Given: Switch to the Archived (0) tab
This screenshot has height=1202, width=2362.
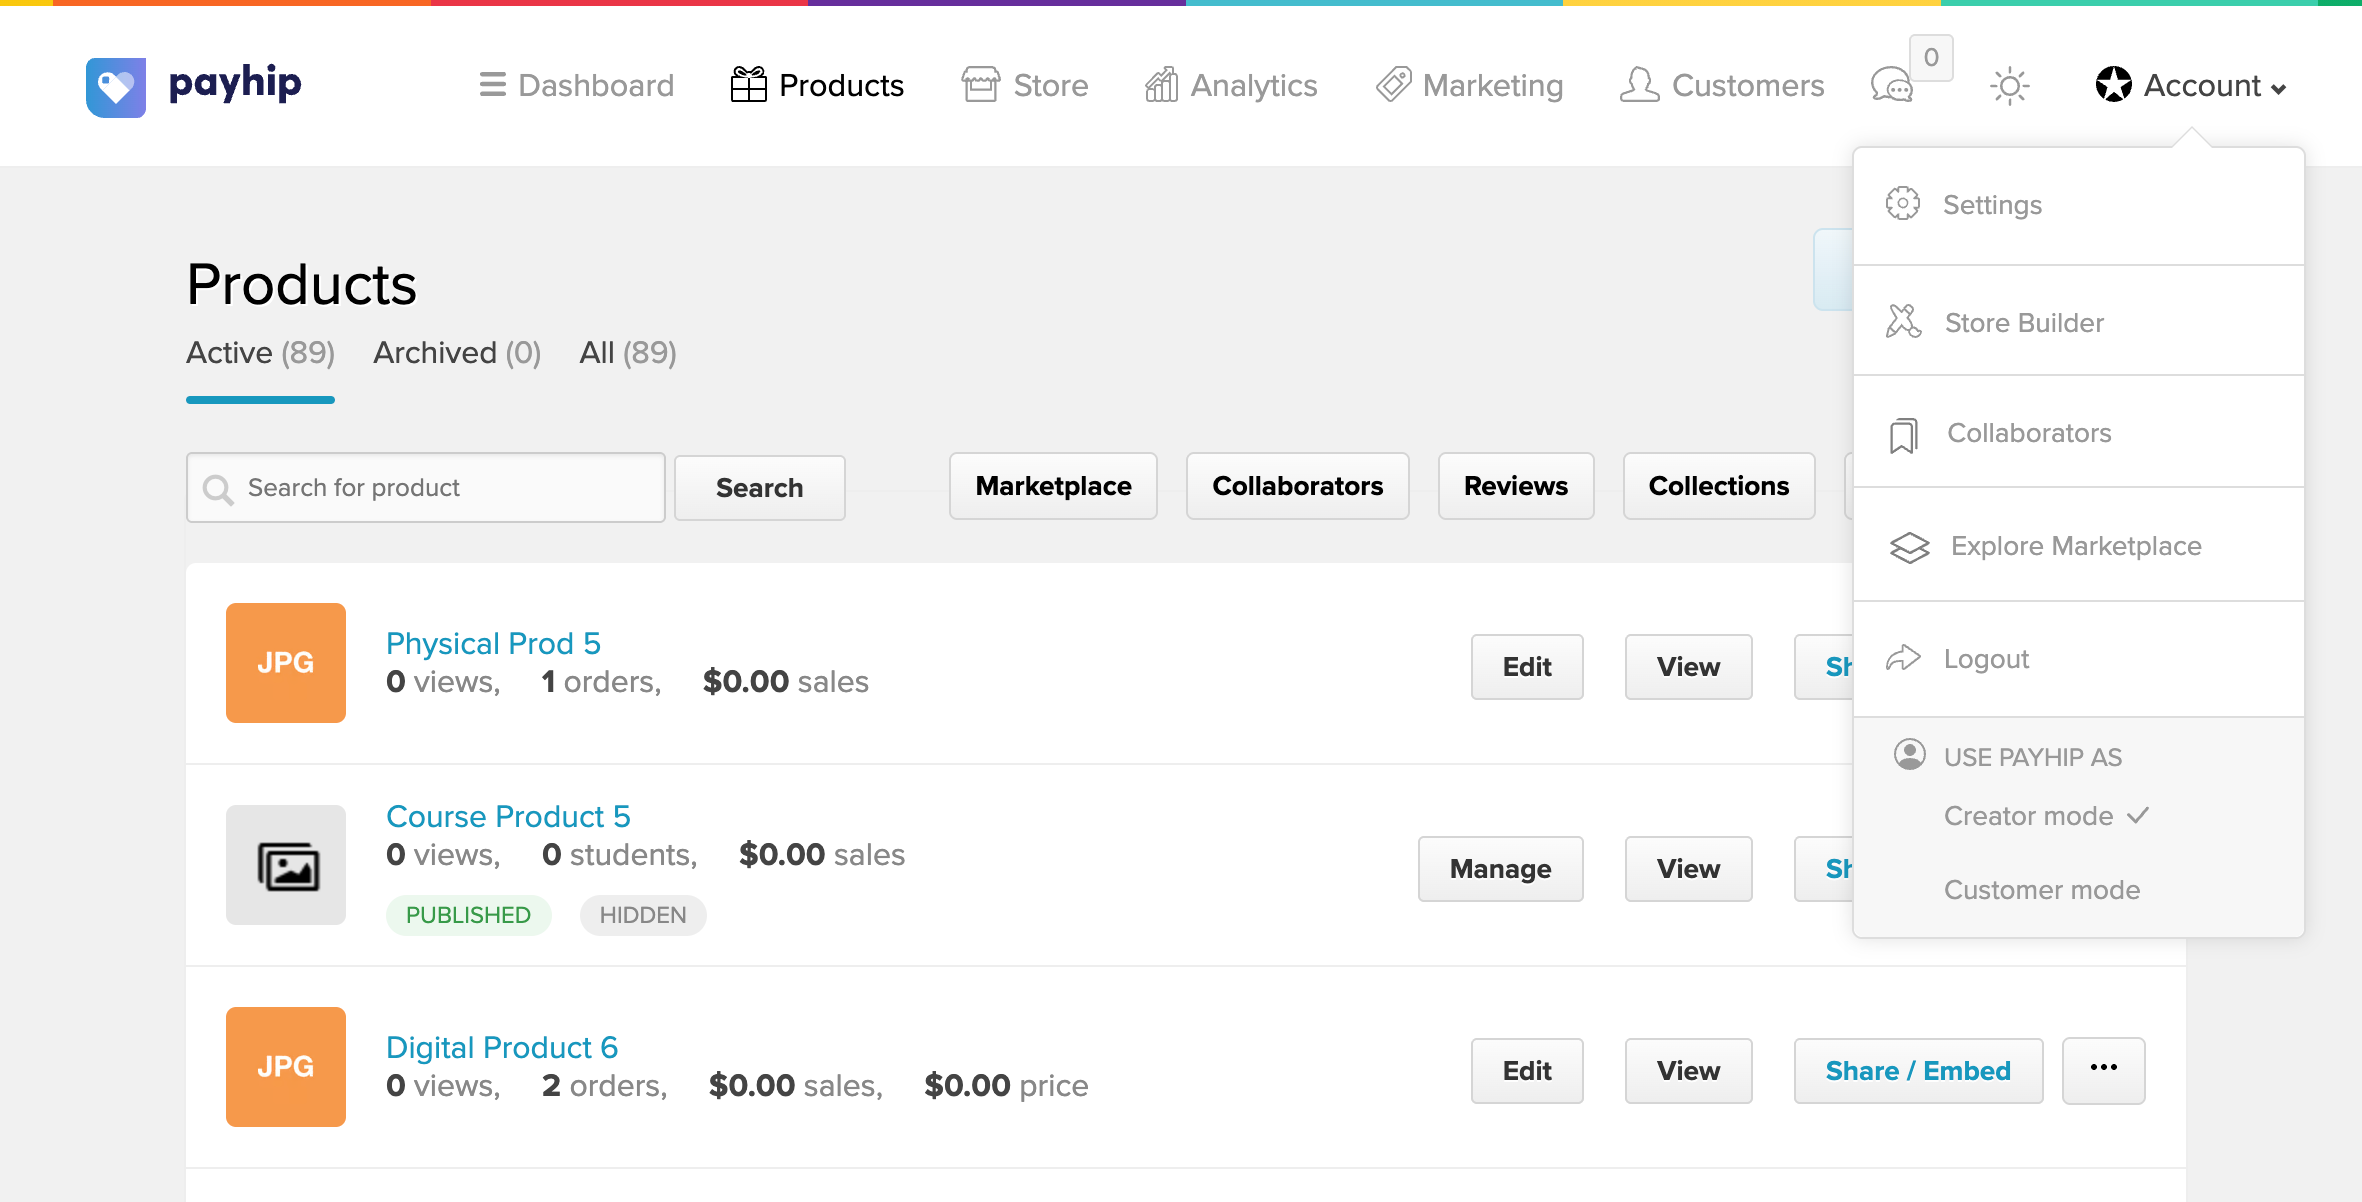Looking at the screenshot, I should click(x=457, y=353).
